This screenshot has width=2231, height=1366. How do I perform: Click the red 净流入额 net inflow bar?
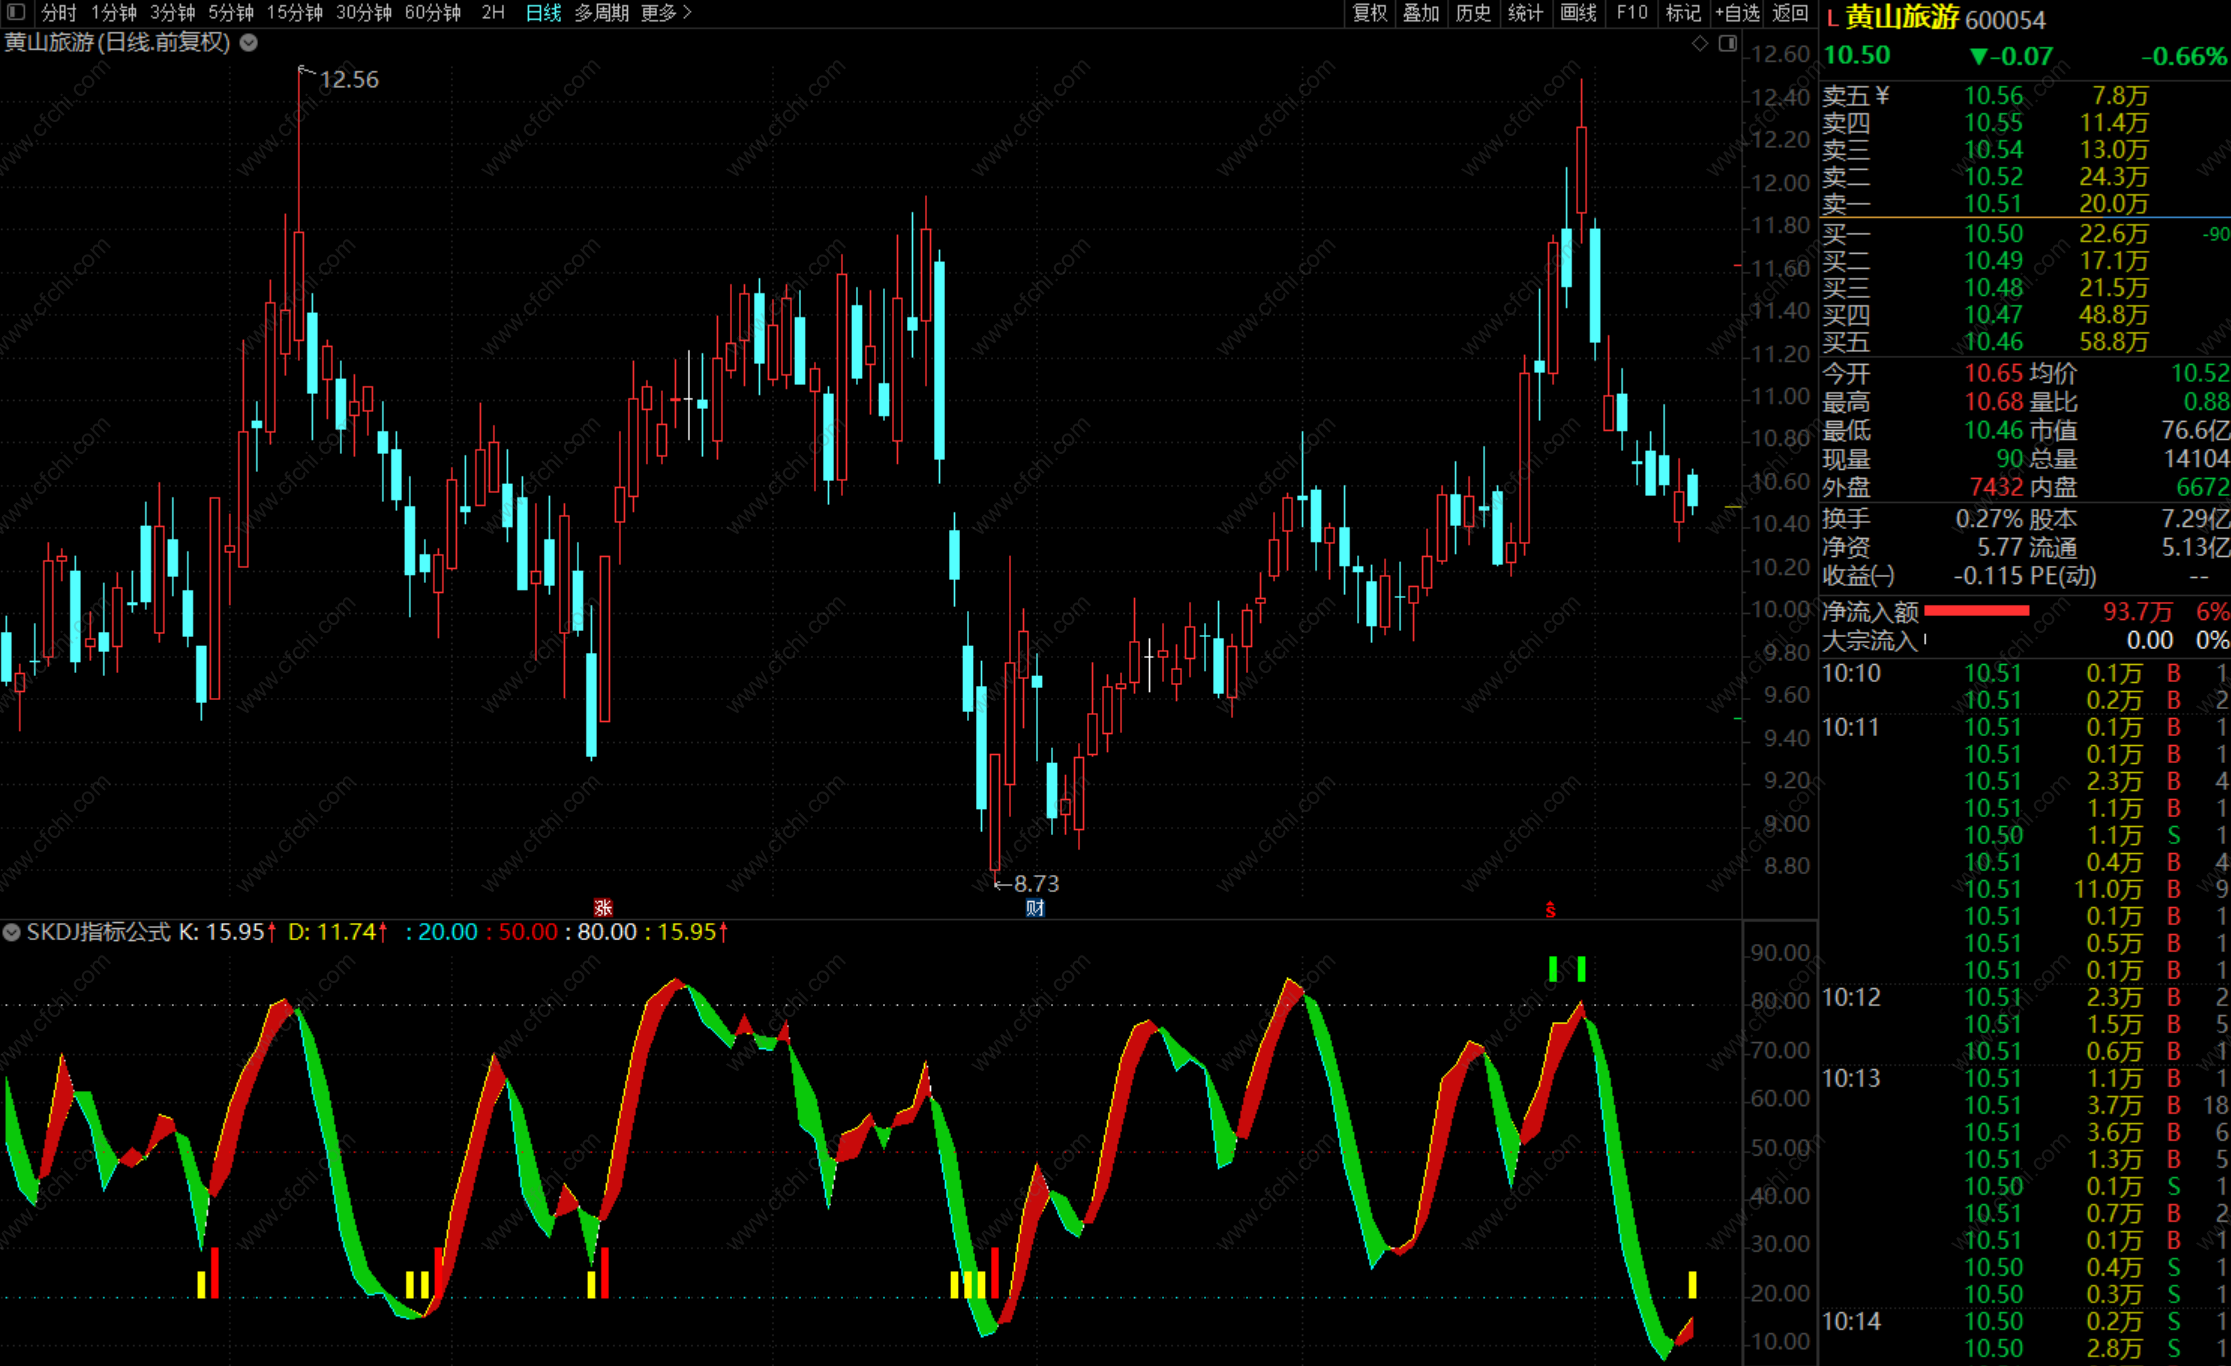point(1976,611)
